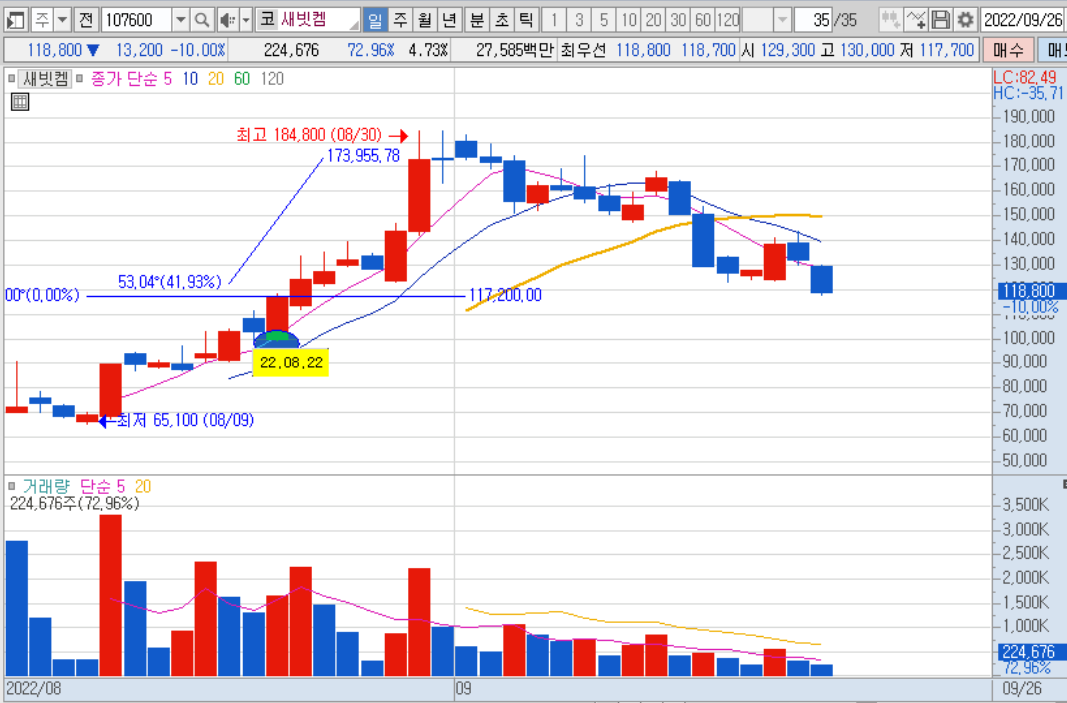
Task: Select interval 30
Action: coord(678,20)
